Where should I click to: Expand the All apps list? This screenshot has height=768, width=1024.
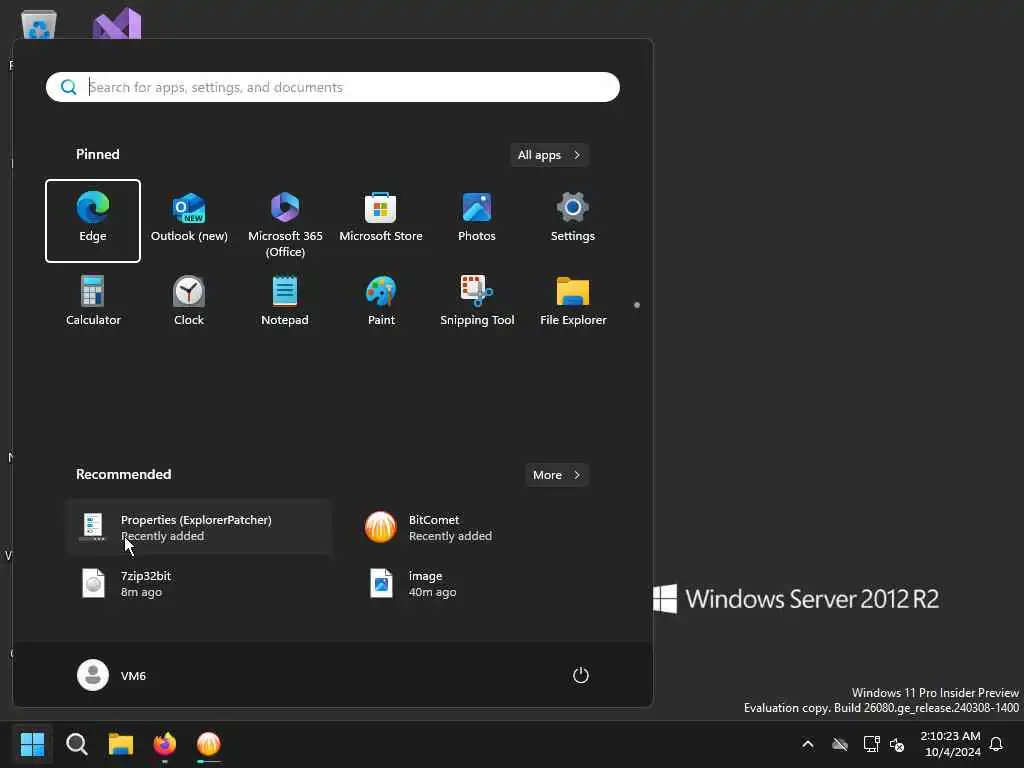[549, 155]
